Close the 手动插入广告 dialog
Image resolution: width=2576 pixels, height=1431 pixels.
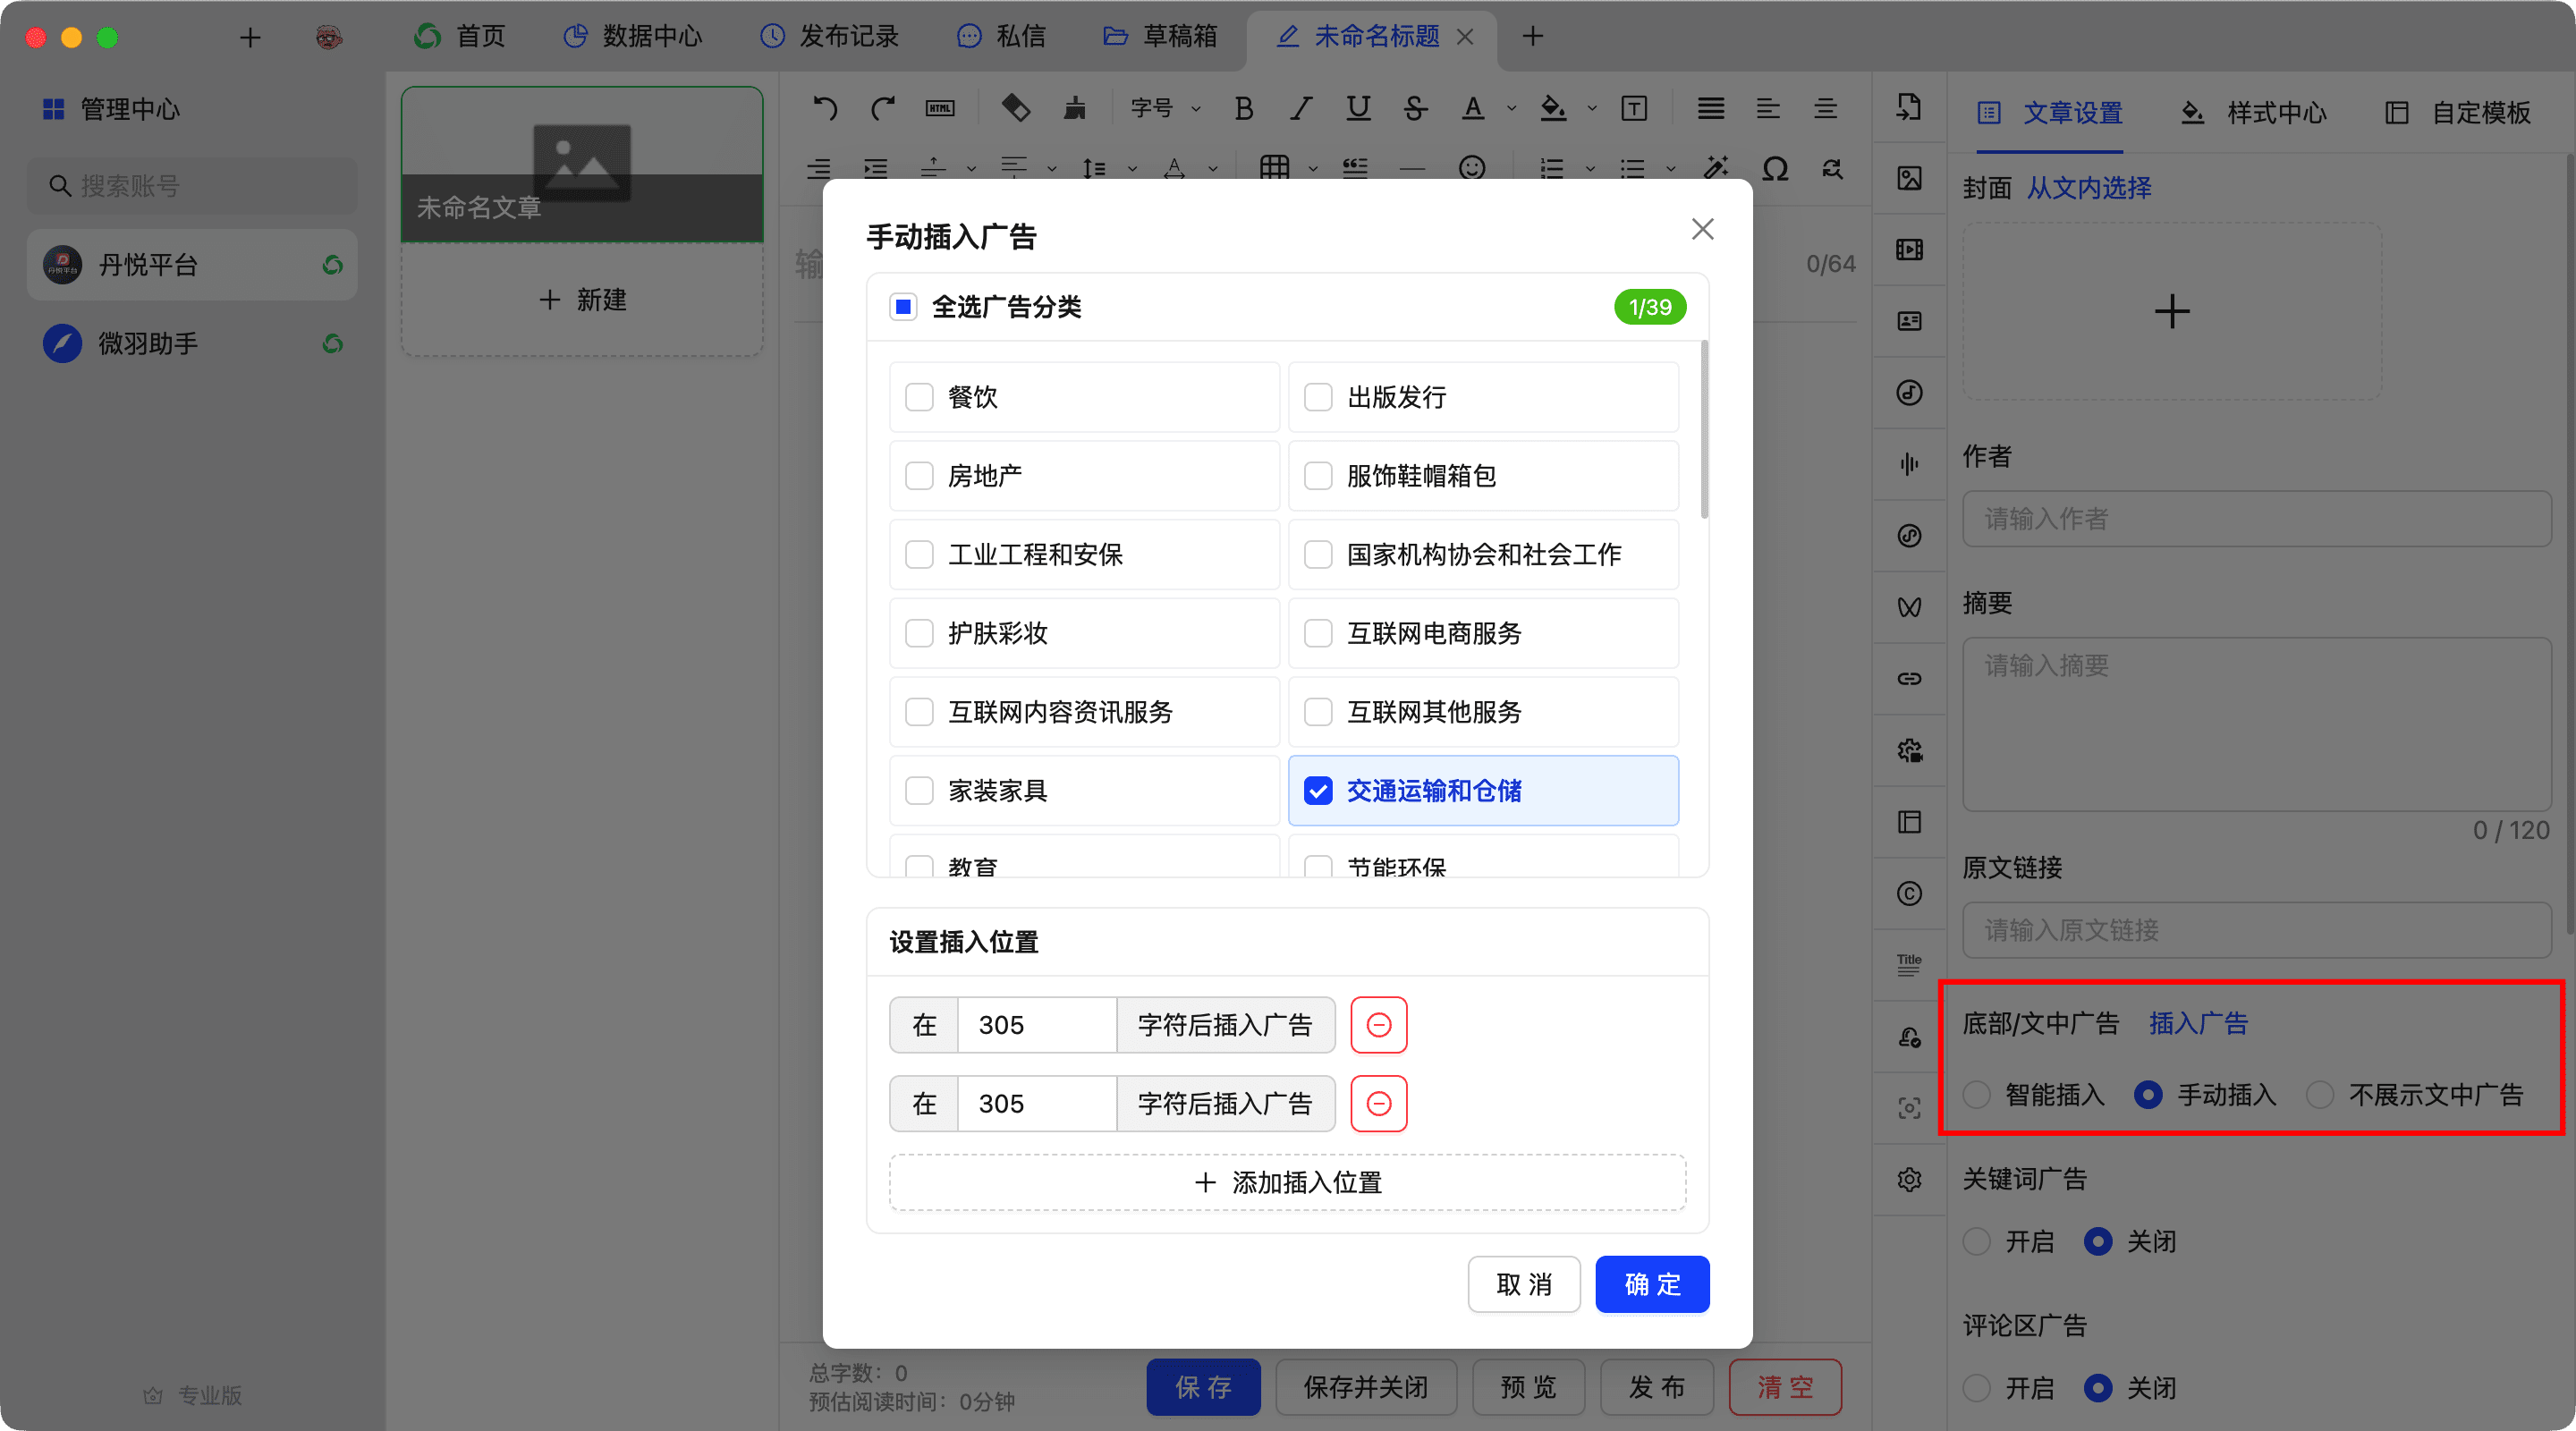pyautogui.click(x=1702, y=229)
